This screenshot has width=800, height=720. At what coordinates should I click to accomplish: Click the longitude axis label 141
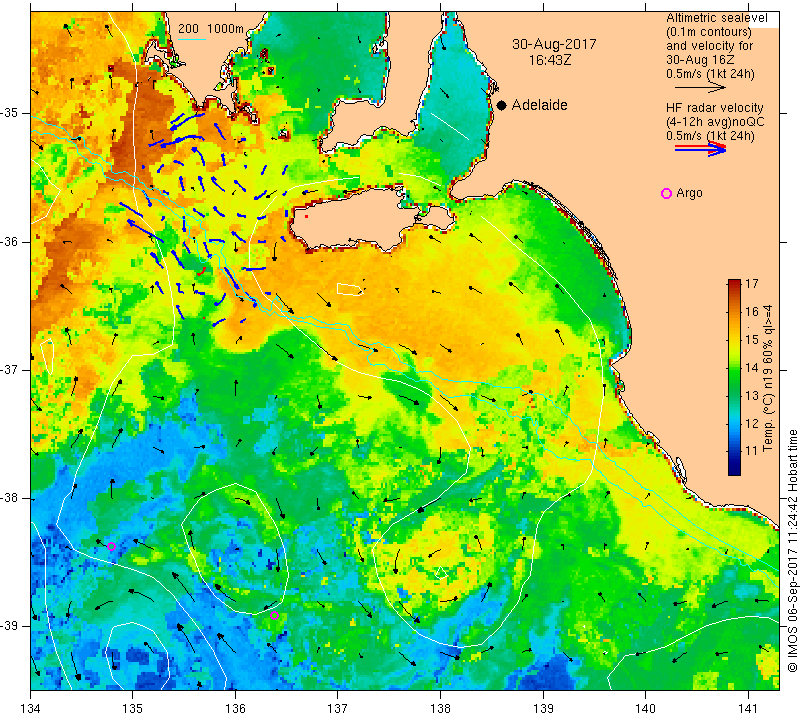click(748, 708)
